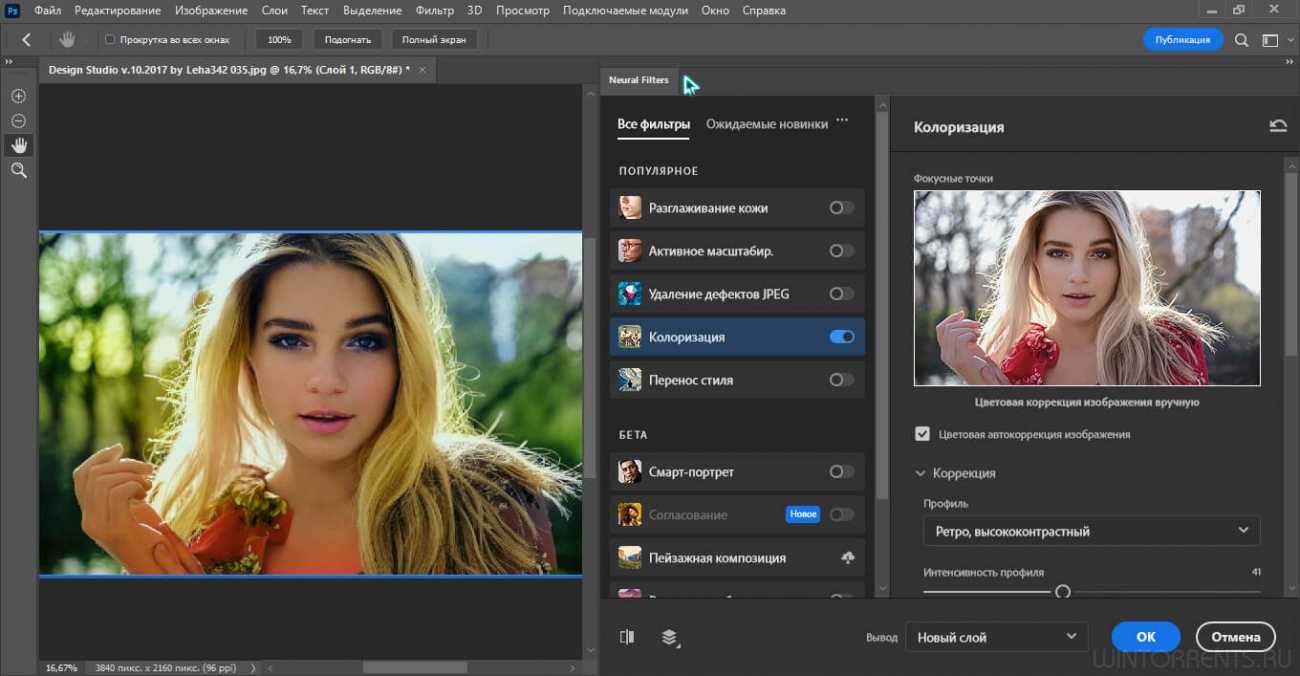Enable the Разглаживание кожи toggle
Image resolution: width=1300 pixels, height=676 pixels.
(842, 208)
